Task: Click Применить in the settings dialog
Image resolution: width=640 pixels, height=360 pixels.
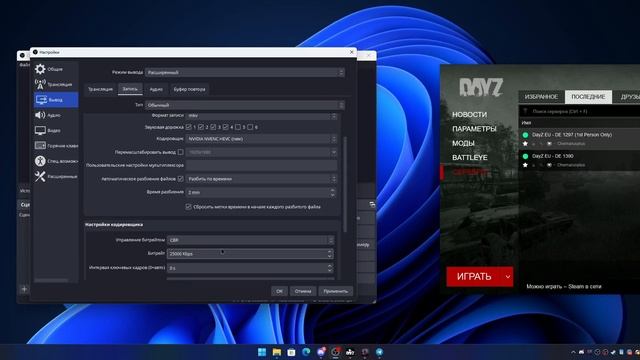Action: point(336,291)
